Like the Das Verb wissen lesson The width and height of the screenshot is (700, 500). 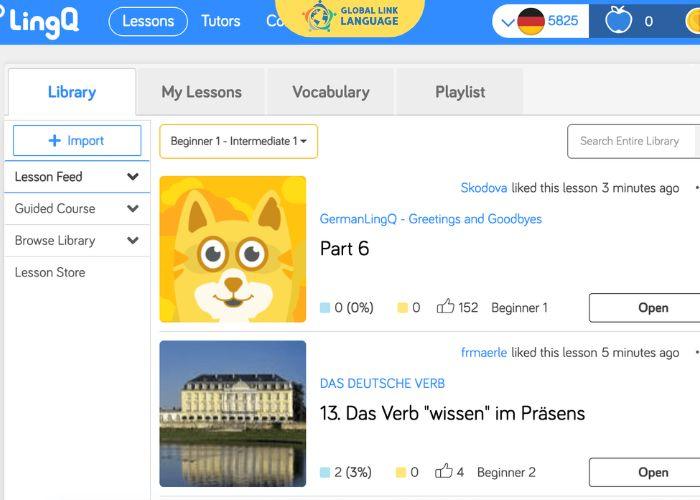[444, 471]
